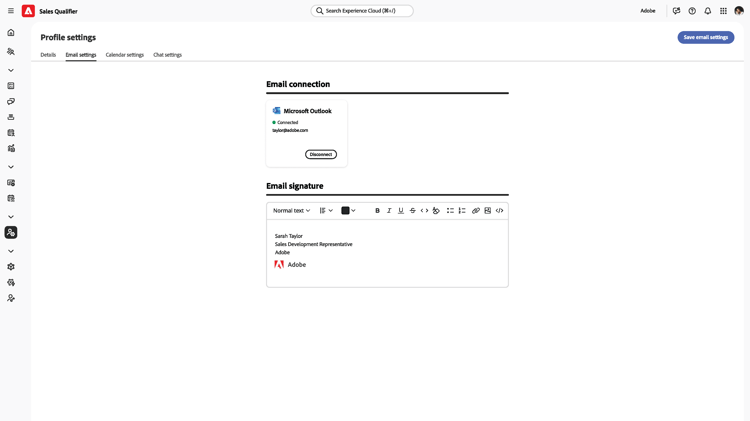The height and width of the screenshot is (421, 750).
Task: Open the hamburger navigation menu
Action: pos(11,11)
